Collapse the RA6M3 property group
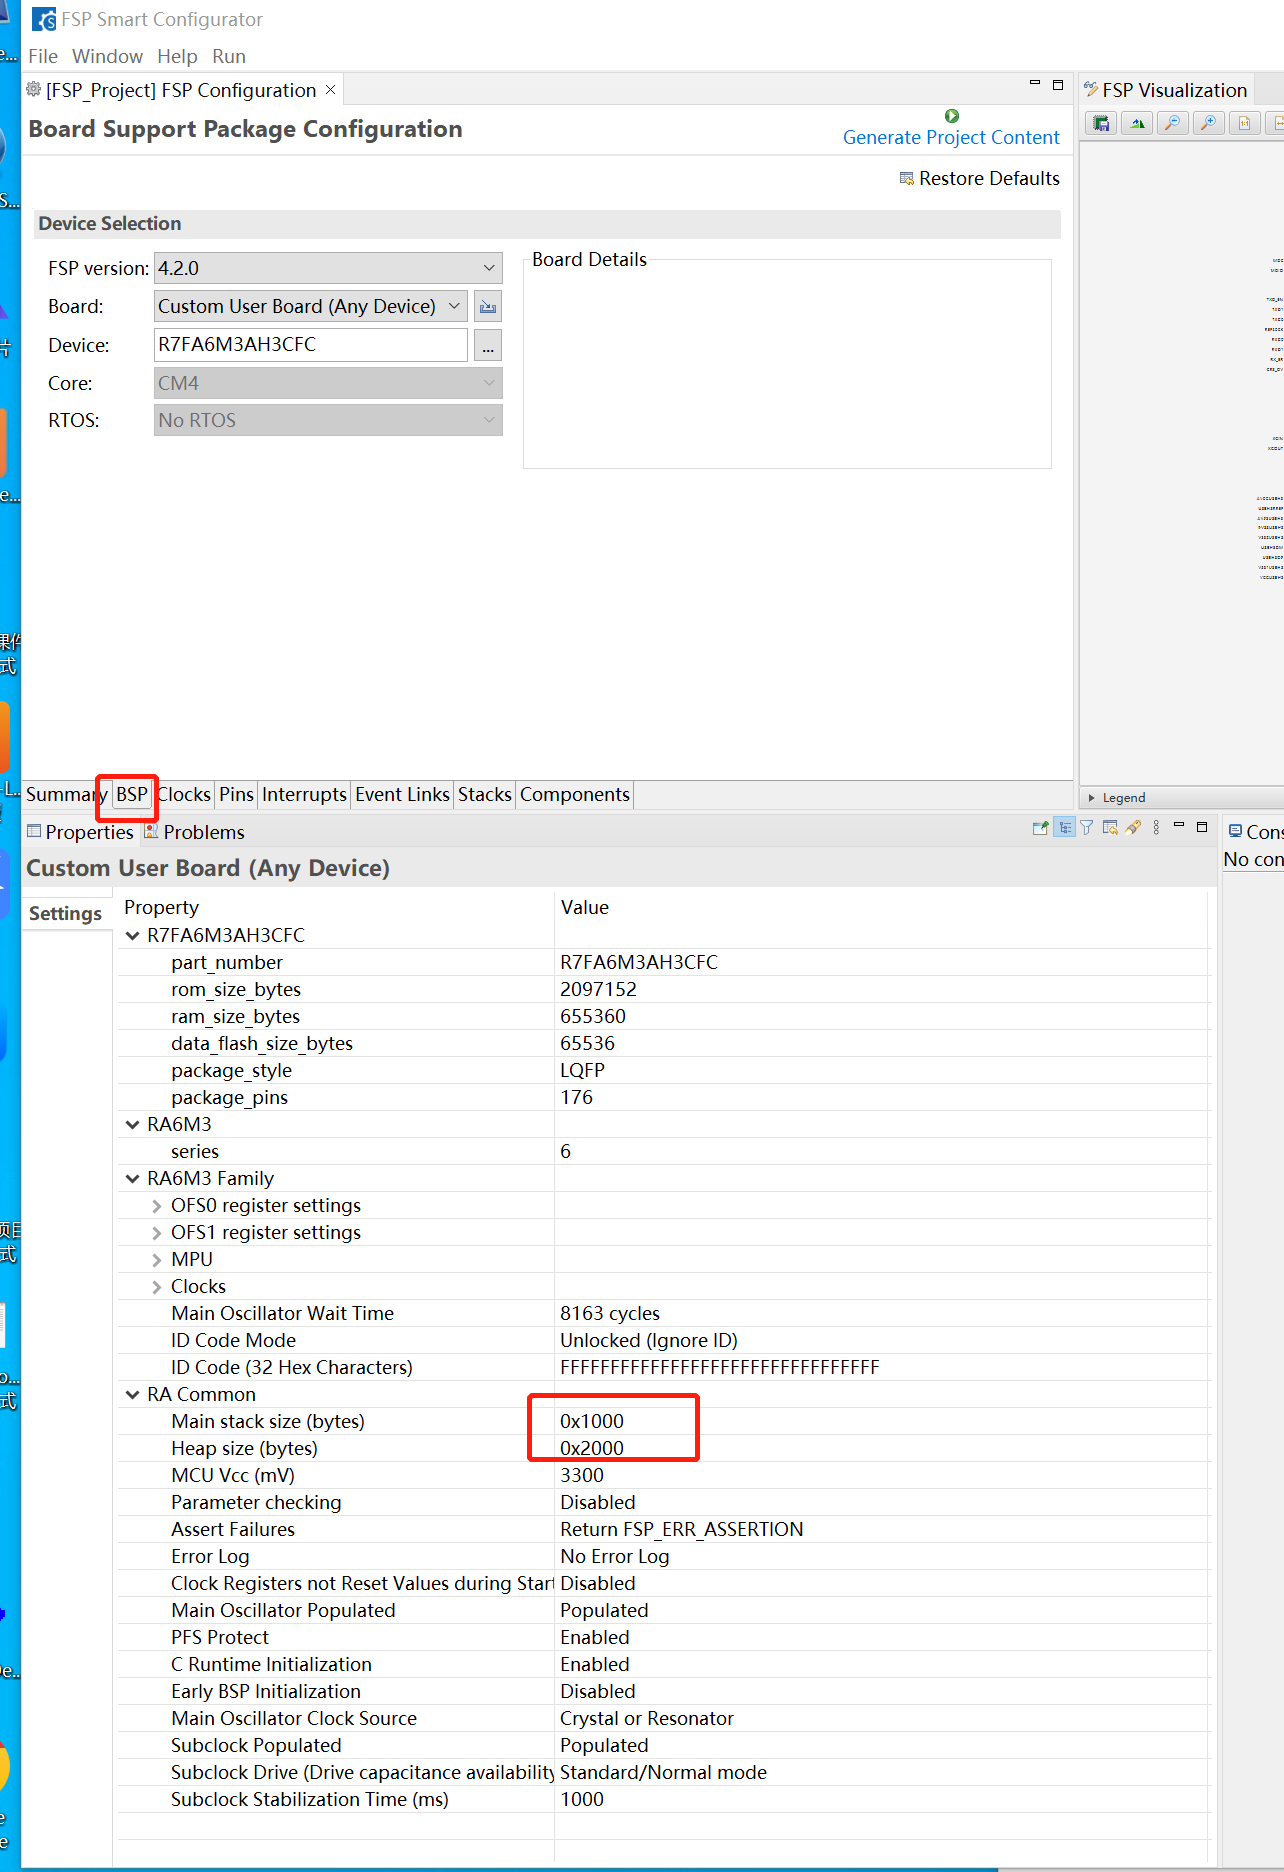The image size is (1284, 1872). click(x=133, y=1125)
